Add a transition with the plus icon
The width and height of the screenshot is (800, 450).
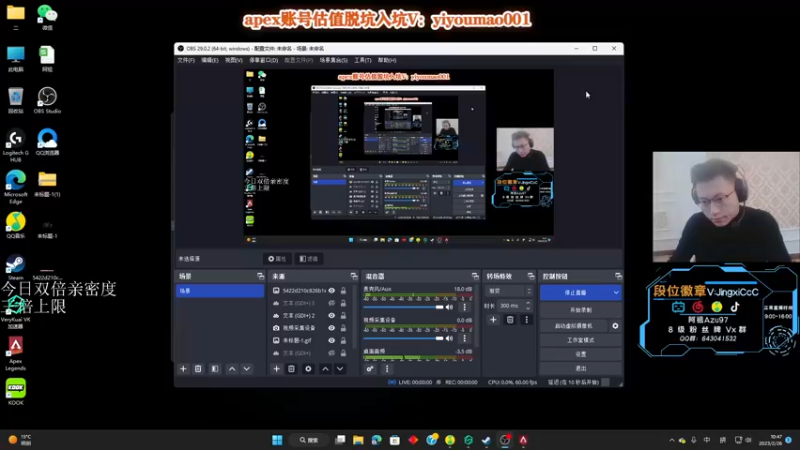(x=493, y=320)
